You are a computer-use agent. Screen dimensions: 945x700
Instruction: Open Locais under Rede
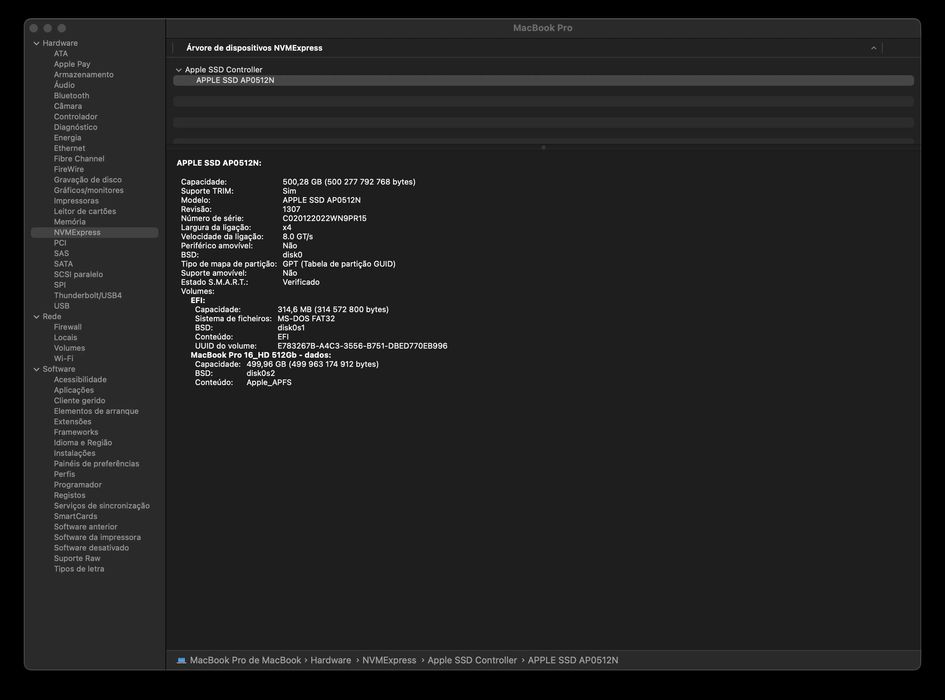[65, 338]
